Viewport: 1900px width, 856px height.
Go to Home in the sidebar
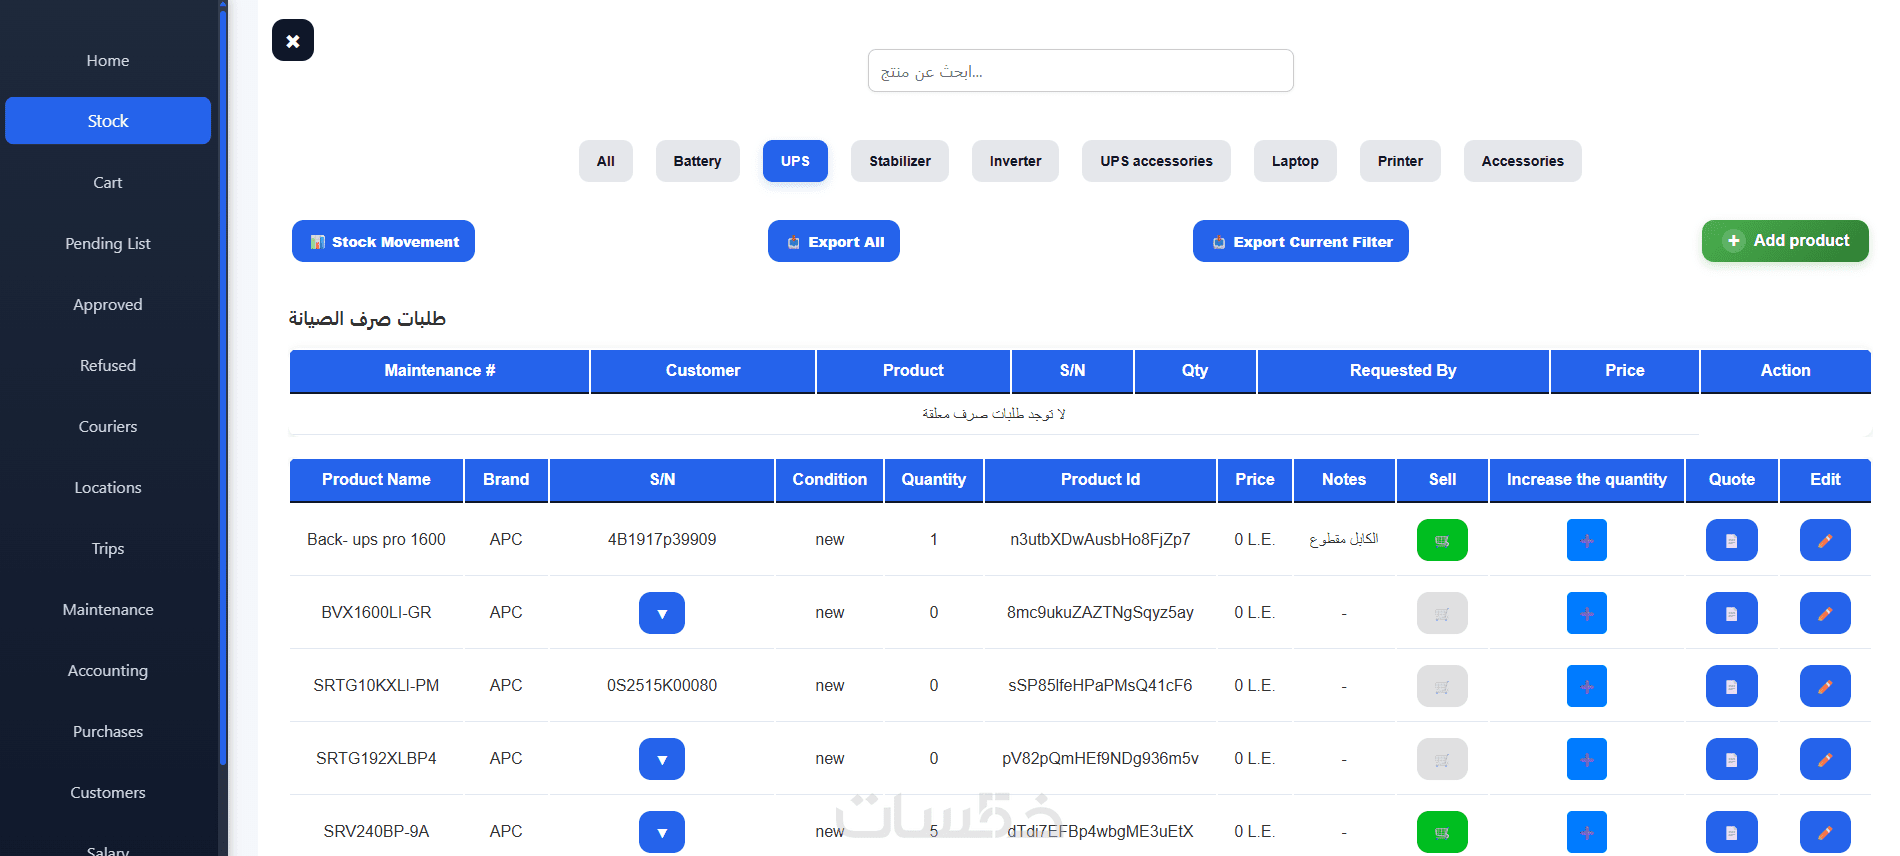point(108,60)
